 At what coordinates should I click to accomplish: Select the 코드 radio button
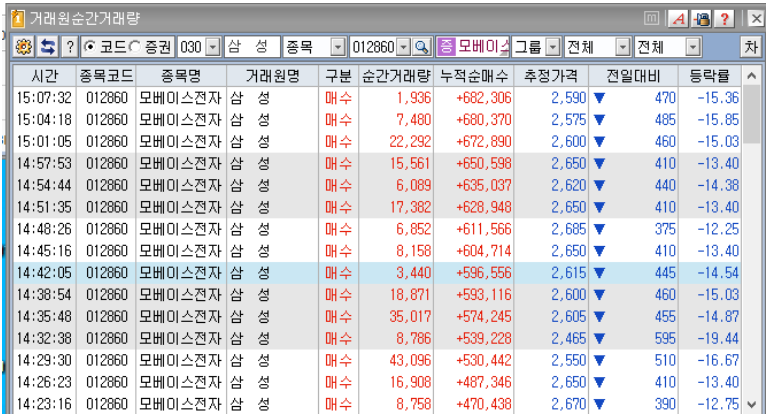[x=90, y=47]
